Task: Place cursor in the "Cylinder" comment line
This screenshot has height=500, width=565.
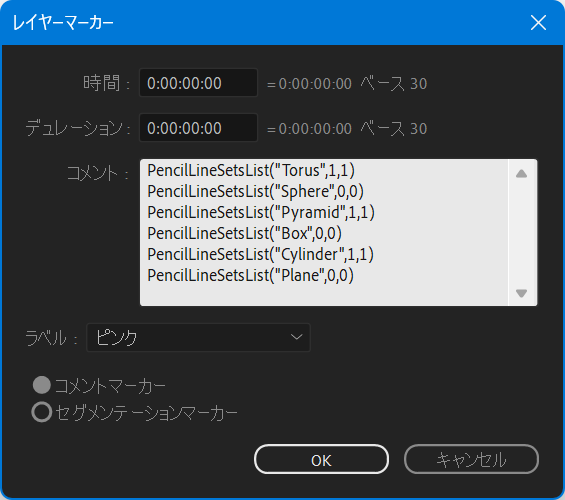Action: click(x=261, y=254)
